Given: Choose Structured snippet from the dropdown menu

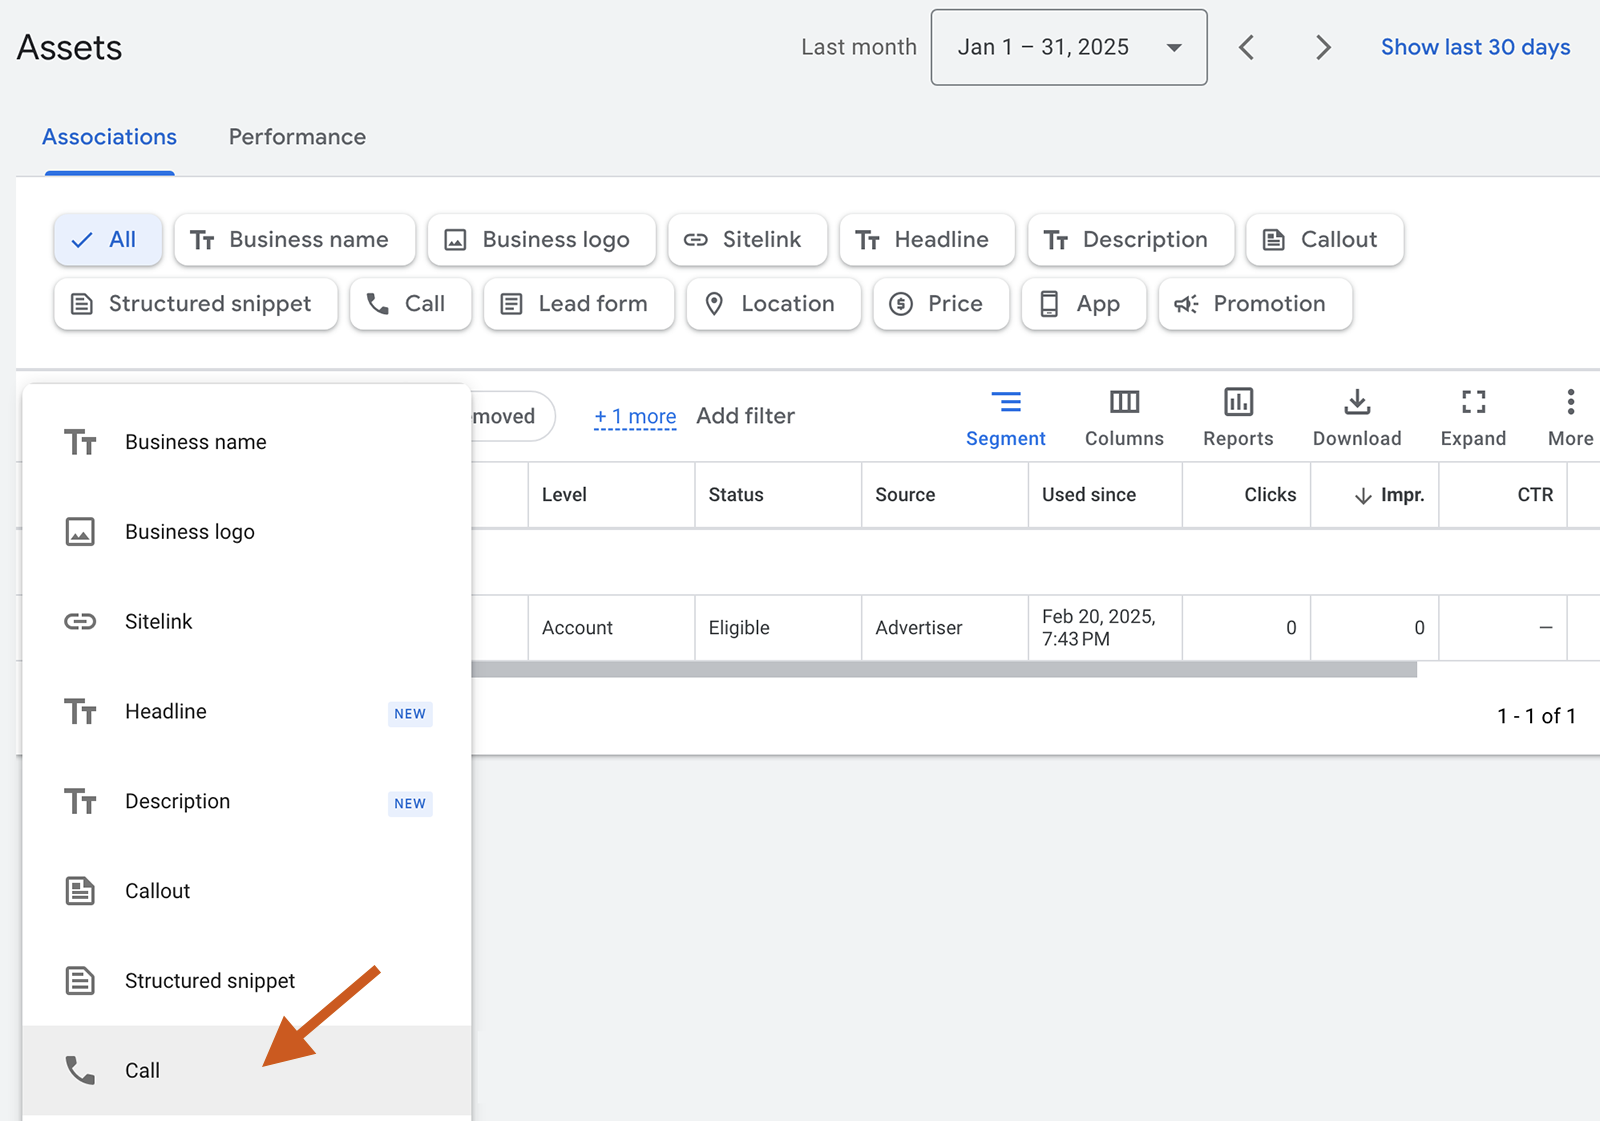Looking at the screenshot, I should coord(247,981).
